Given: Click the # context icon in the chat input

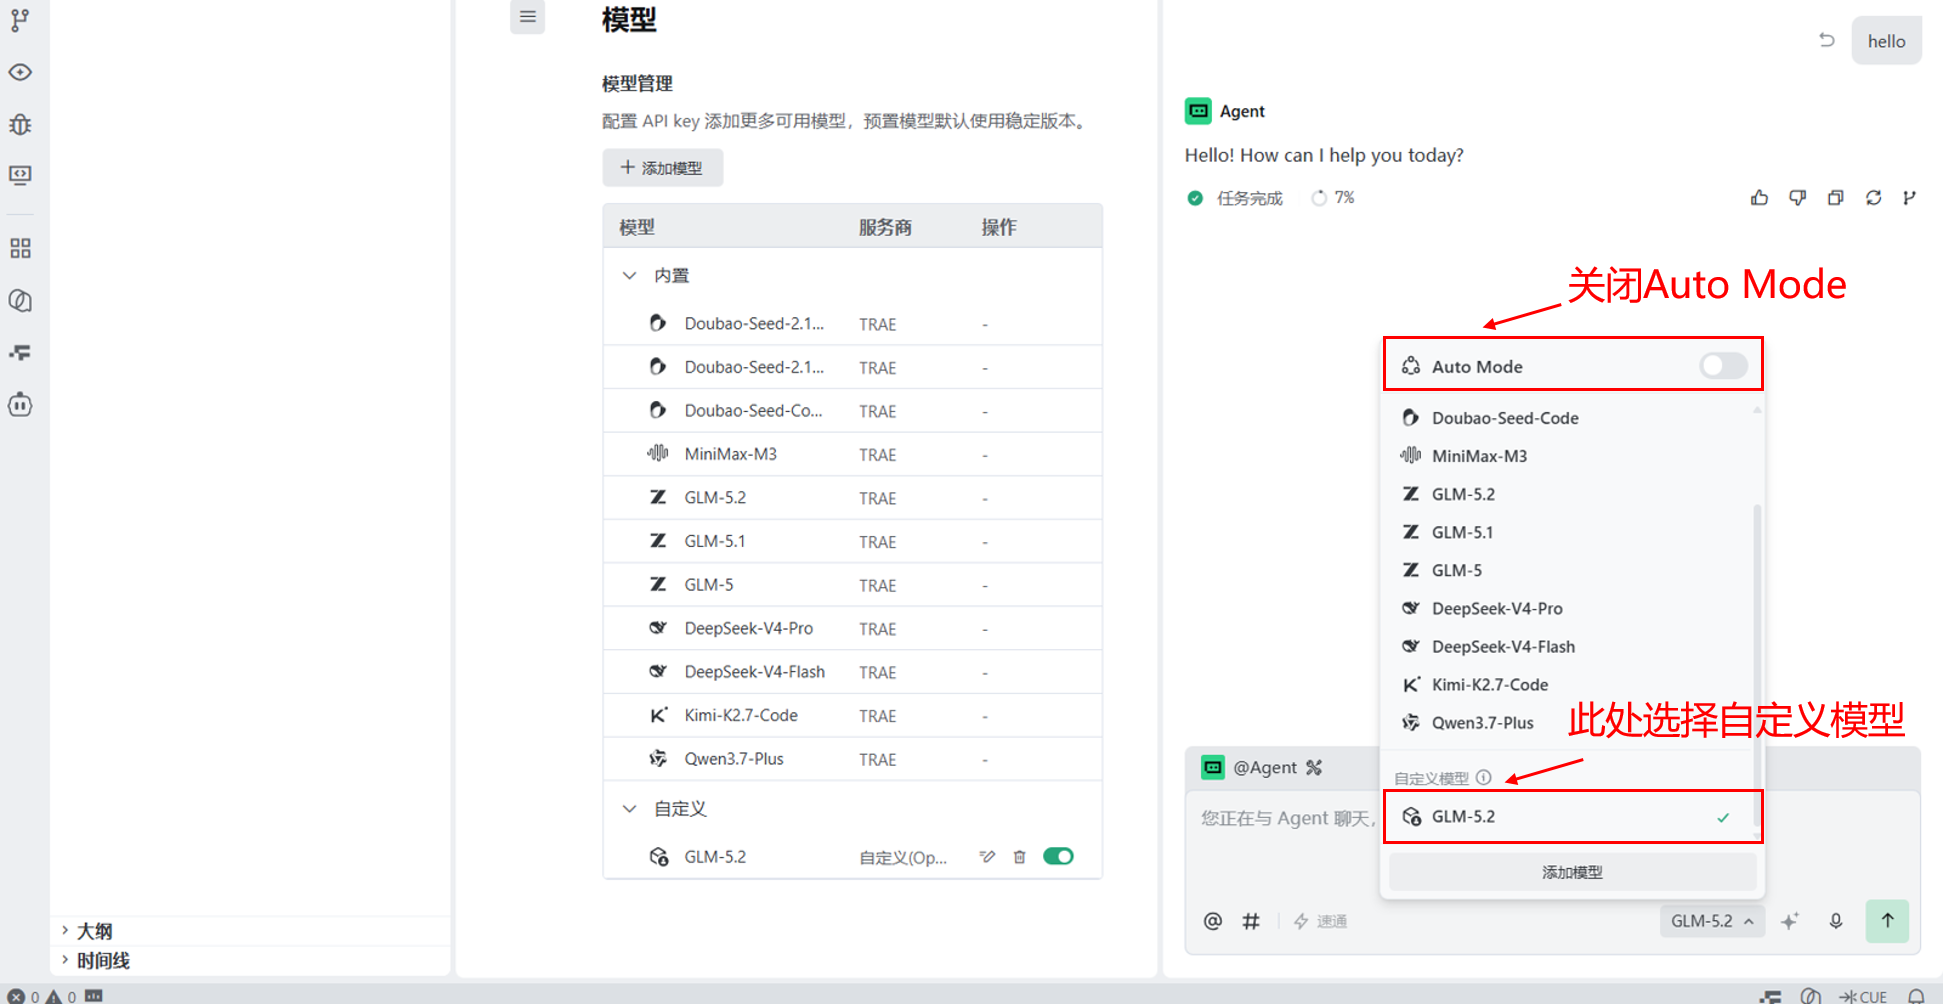Looking at the screenshot, I should (1251, 921).
